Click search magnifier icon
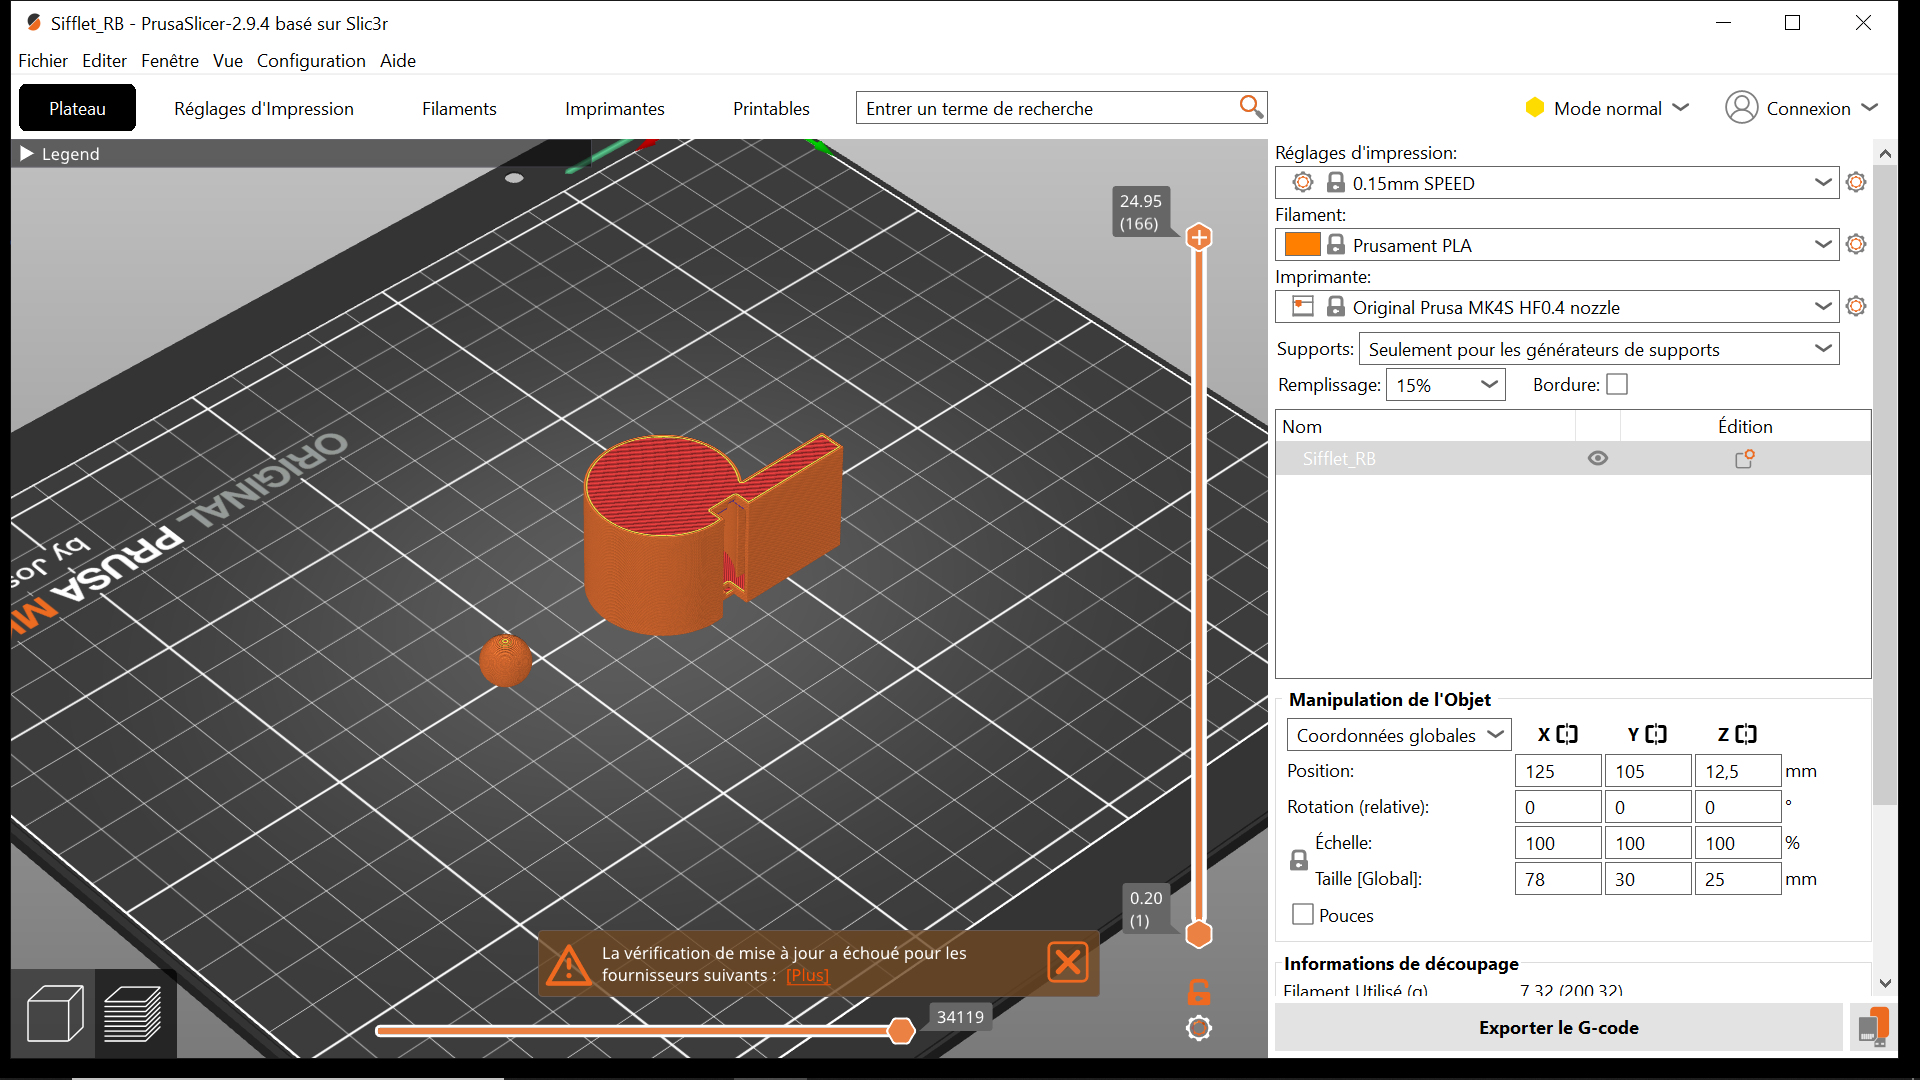The height and width of the screenshot is (1080, 1920). [1250, 107]
